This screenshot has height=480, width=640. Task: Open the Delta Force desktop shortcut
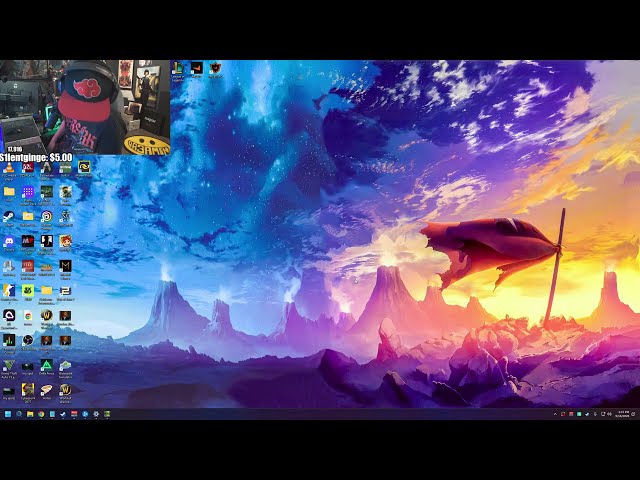pos(47,365)
